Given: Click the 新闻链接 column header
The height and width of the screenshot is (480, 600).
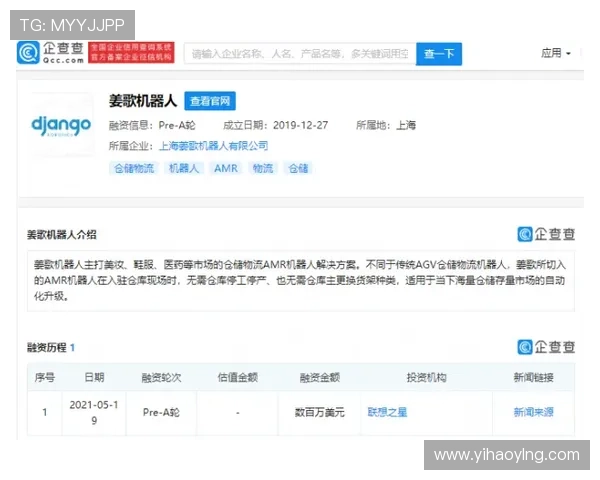Looking at the screenshot, I should (533, 378).
